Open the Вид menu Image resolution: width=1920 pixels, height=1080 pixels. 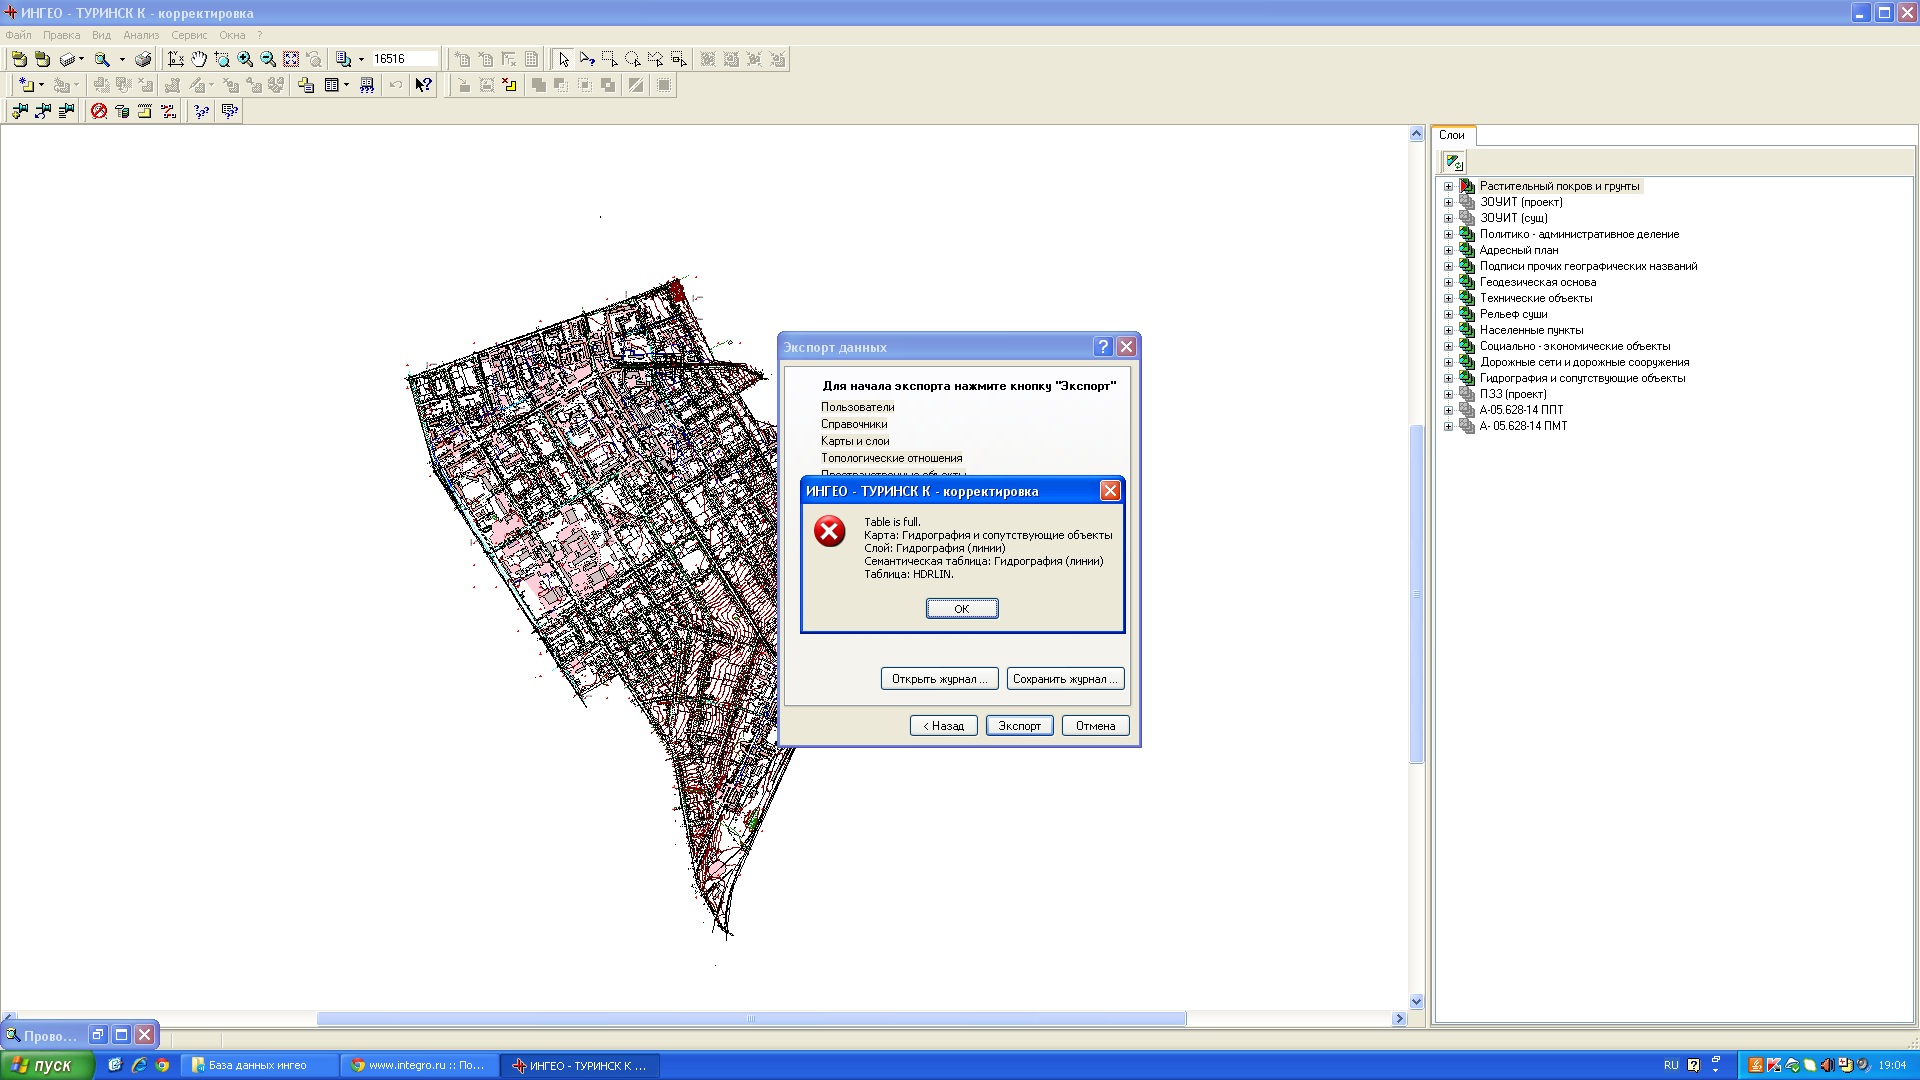point(101,35)
